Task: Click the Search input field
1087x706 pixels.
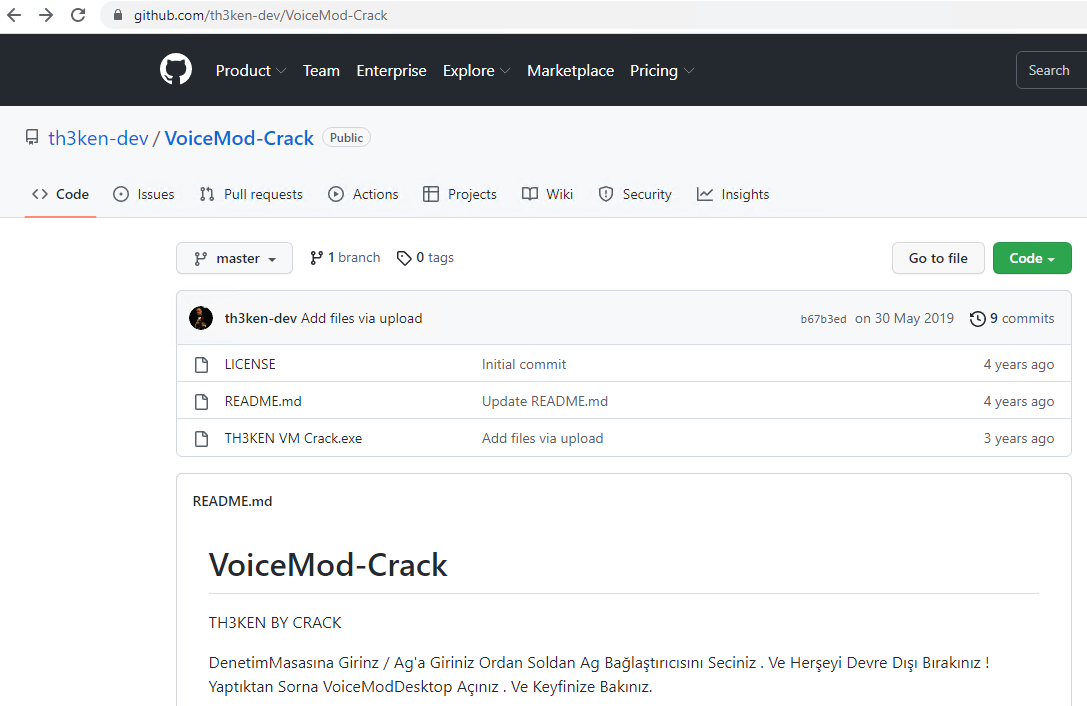Action: click(x=1051, y=70)
